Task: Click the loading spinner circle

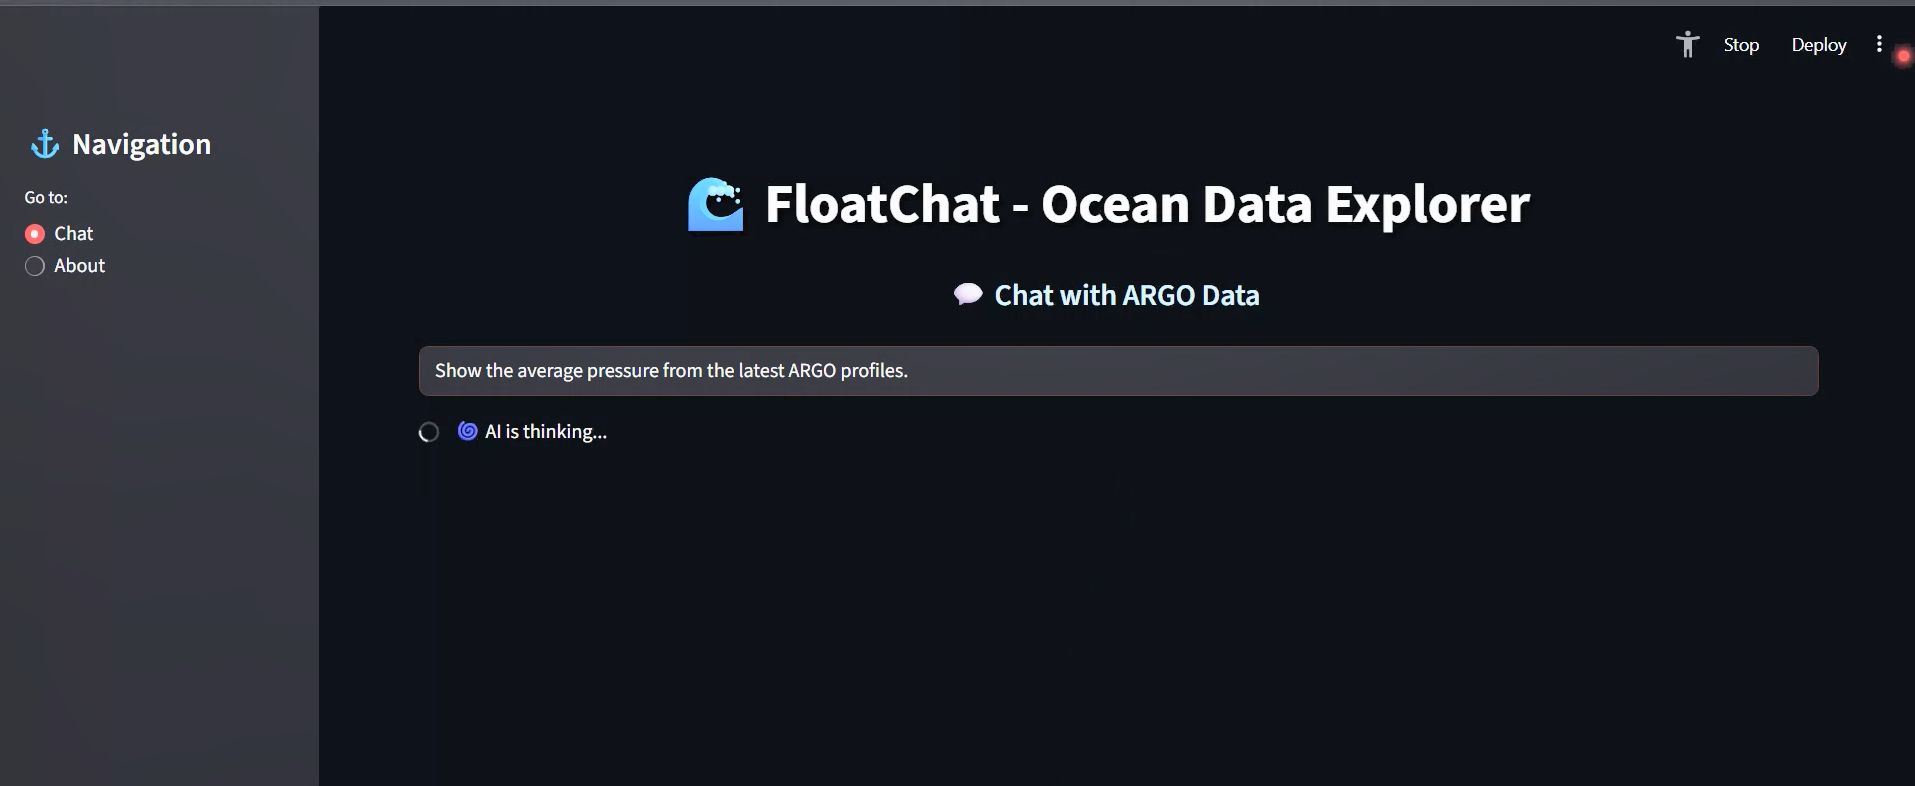Action: (x=429, y=432)
